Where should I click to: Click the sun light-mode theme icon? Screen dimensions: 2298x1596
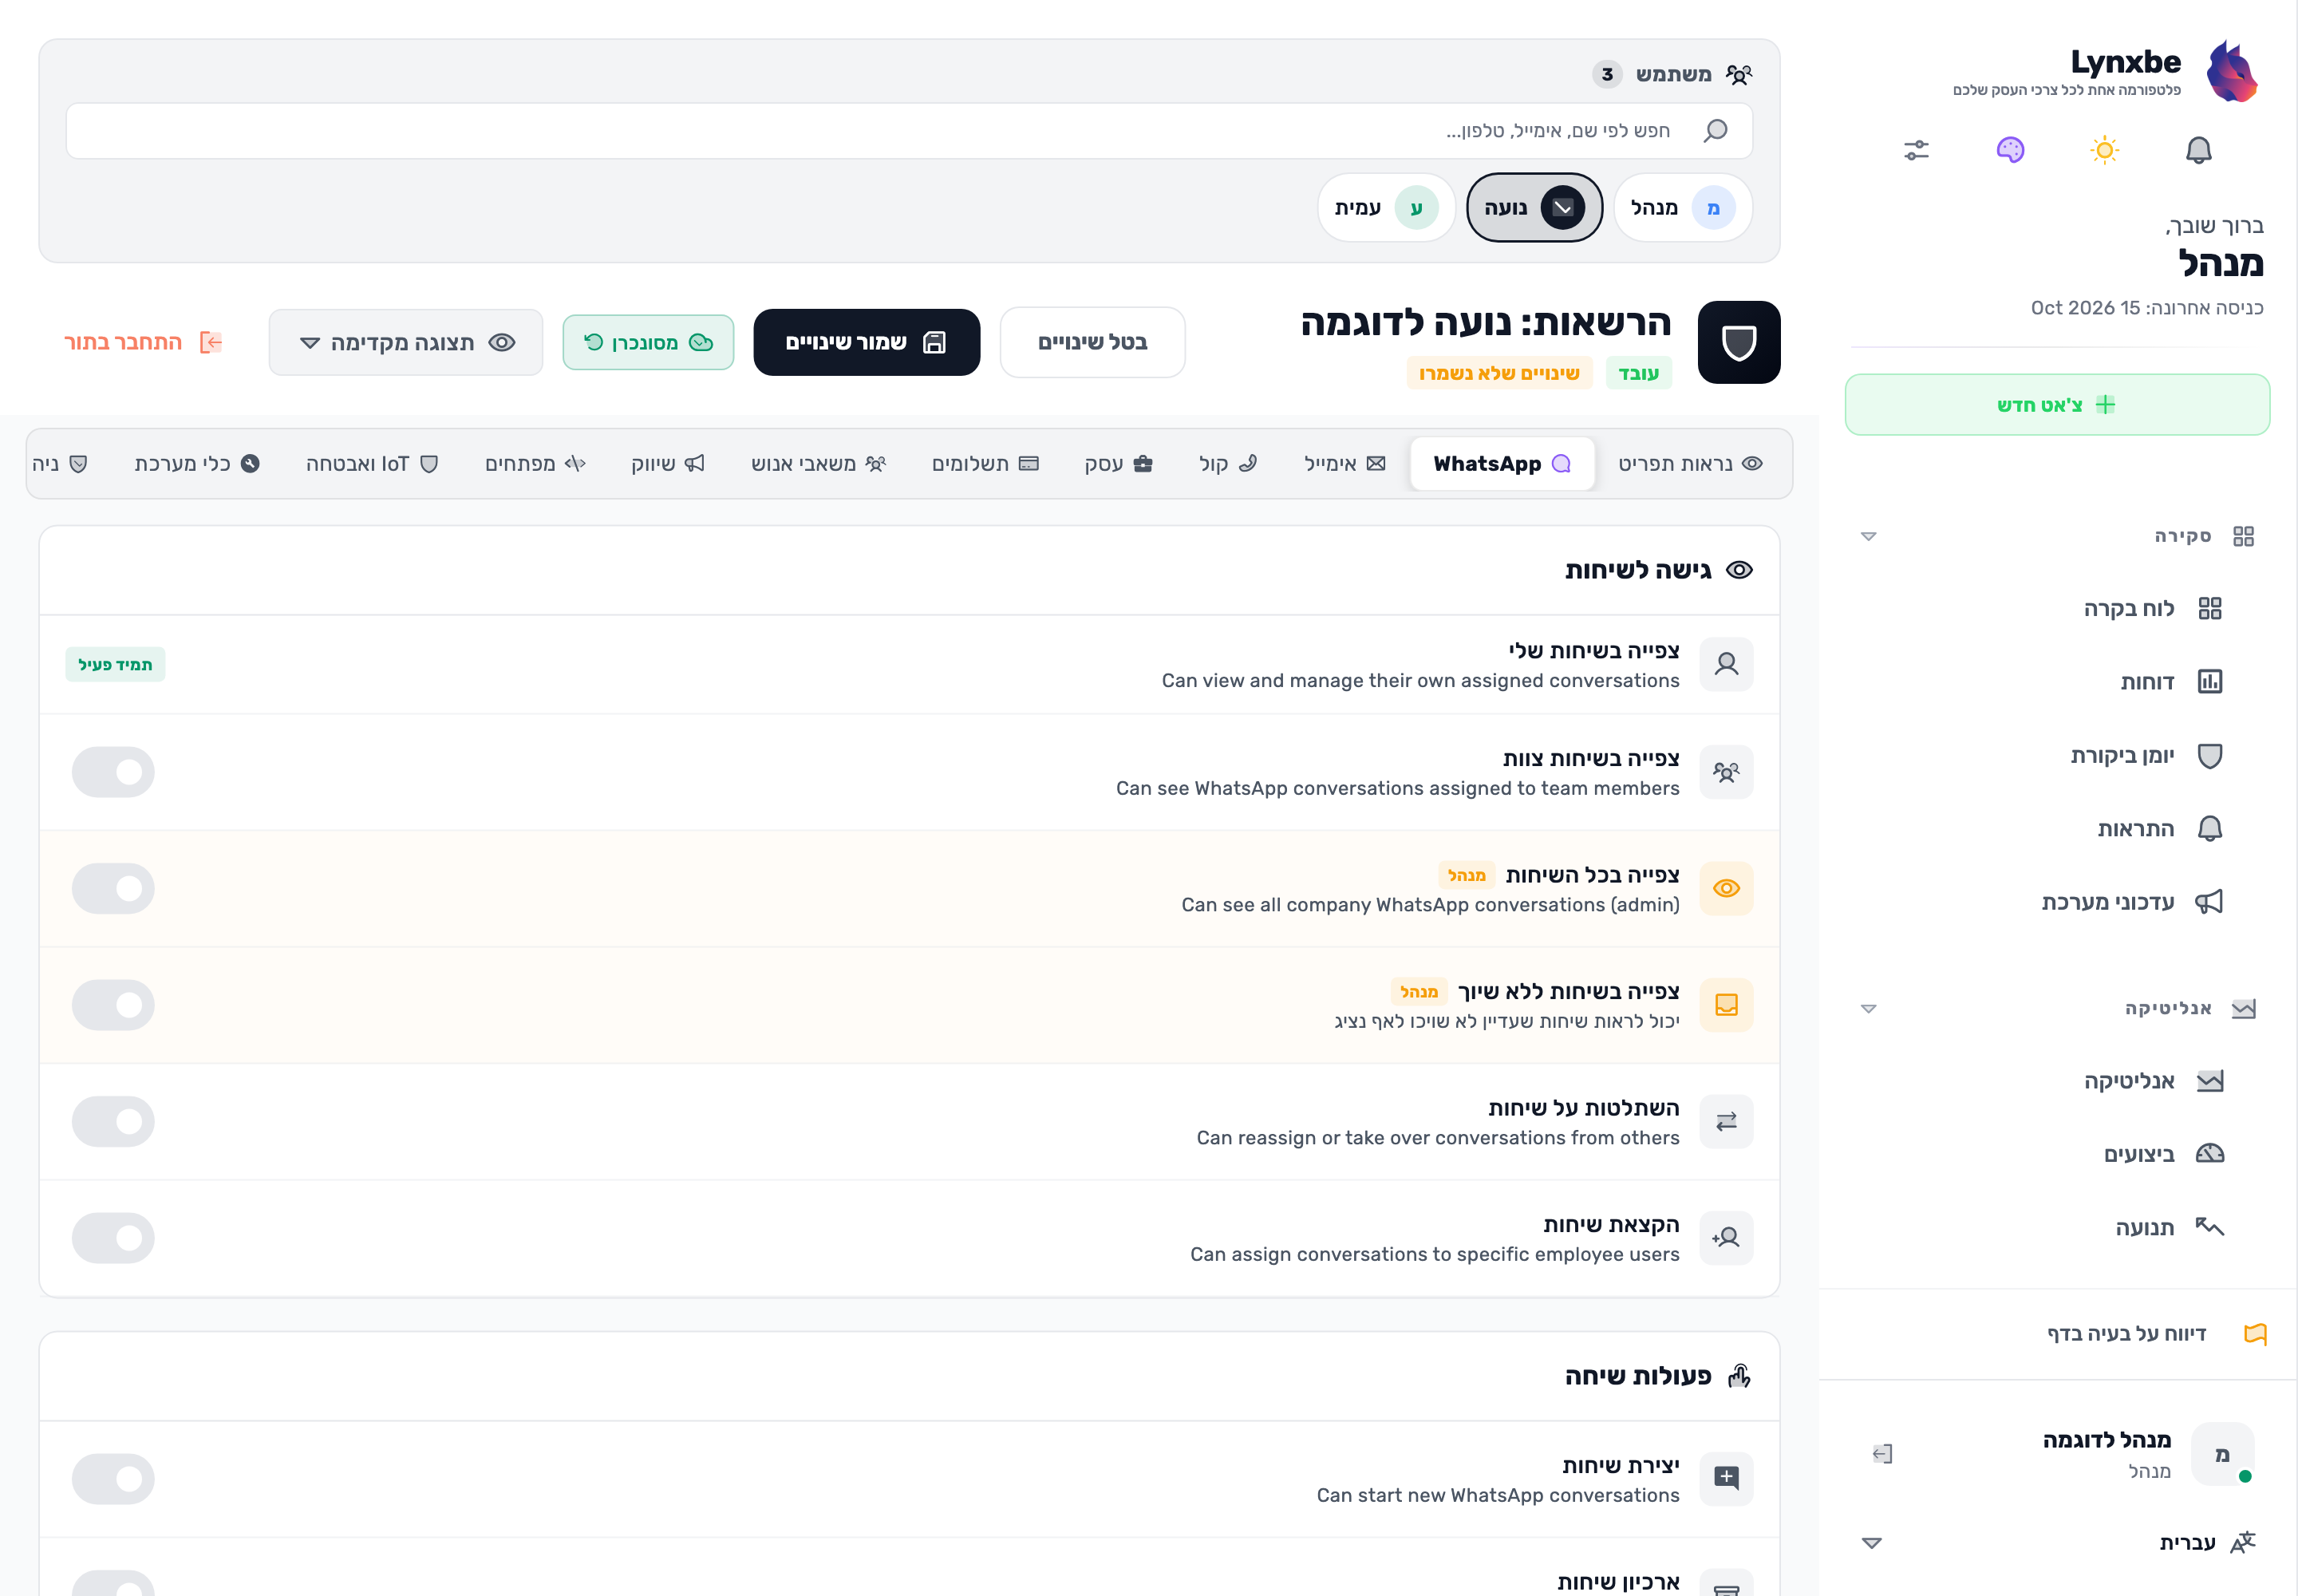pyautogui.click(x=2104, y=150)
